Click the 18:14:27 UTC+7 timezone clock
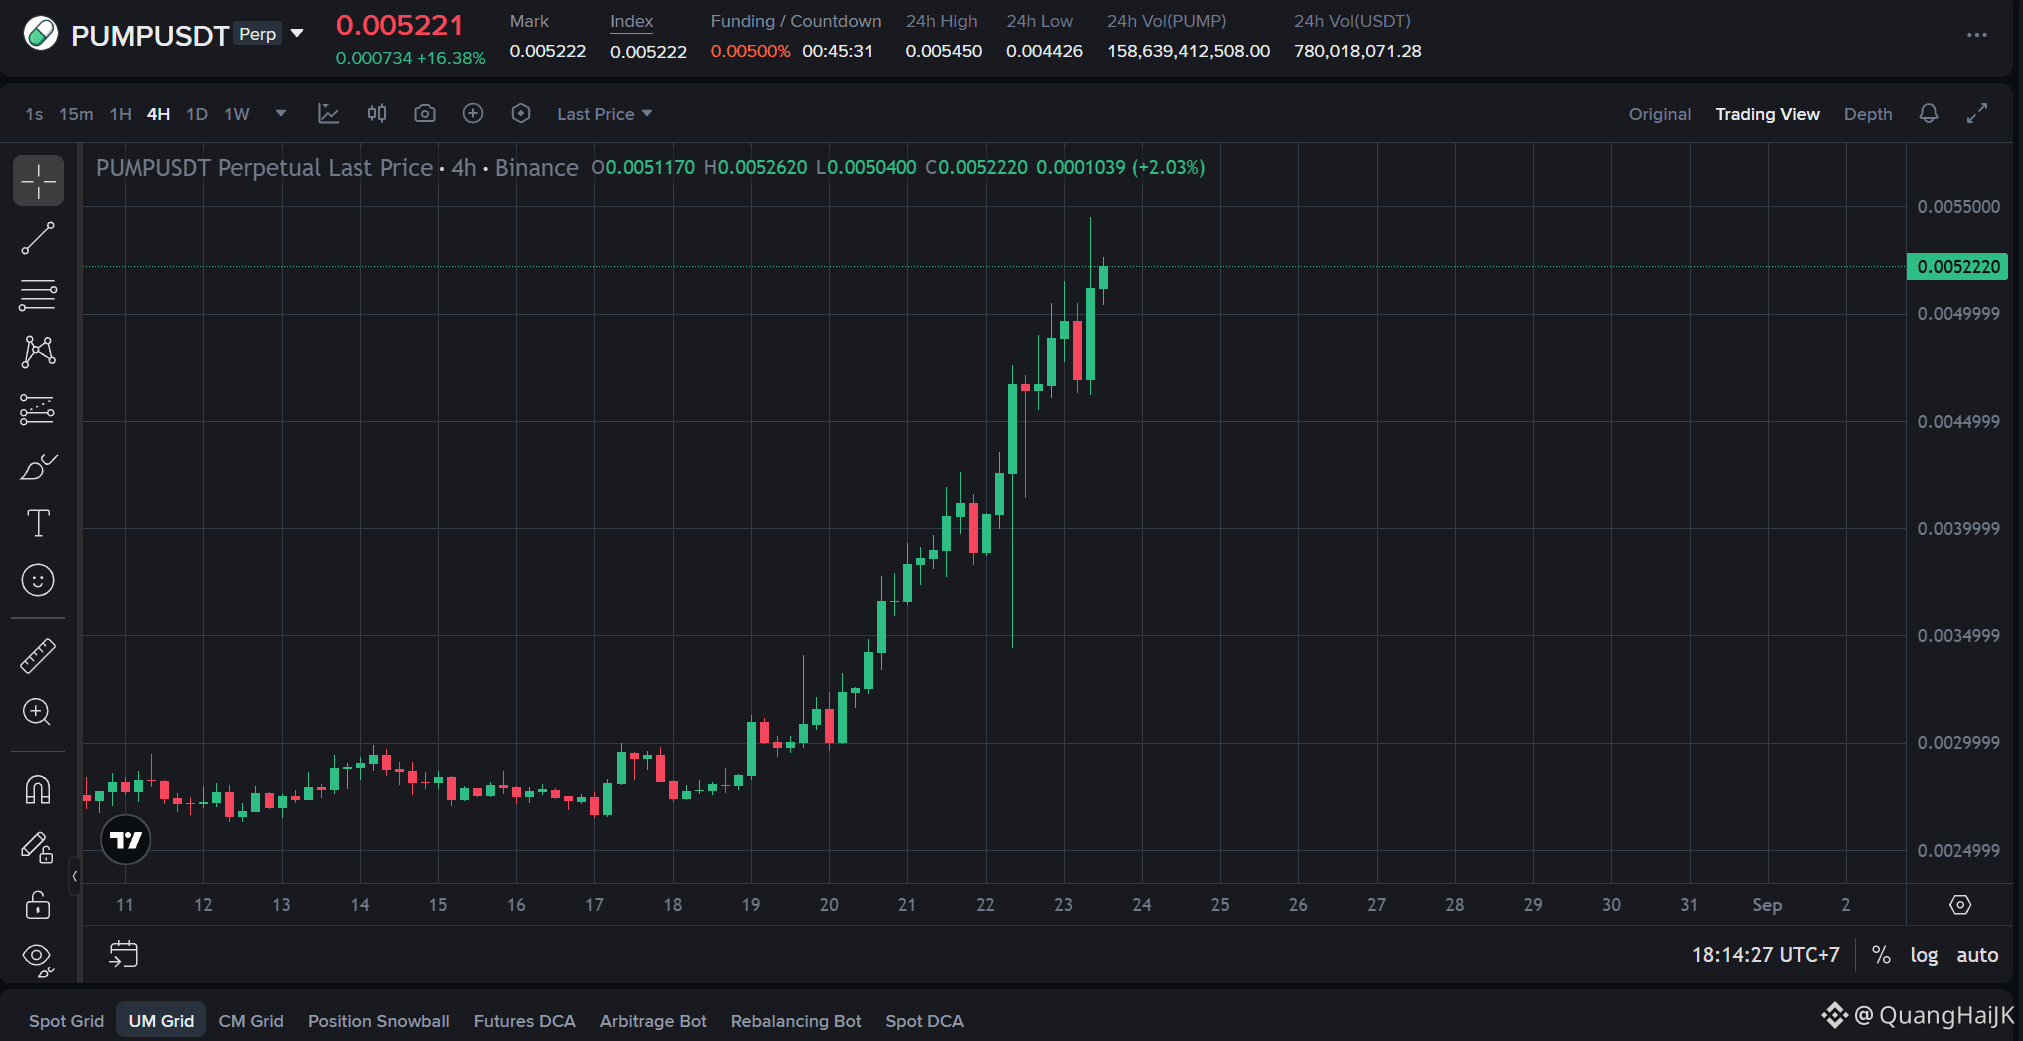The height and width of the screenshot is (1041, 2023). coord(1765,955)
